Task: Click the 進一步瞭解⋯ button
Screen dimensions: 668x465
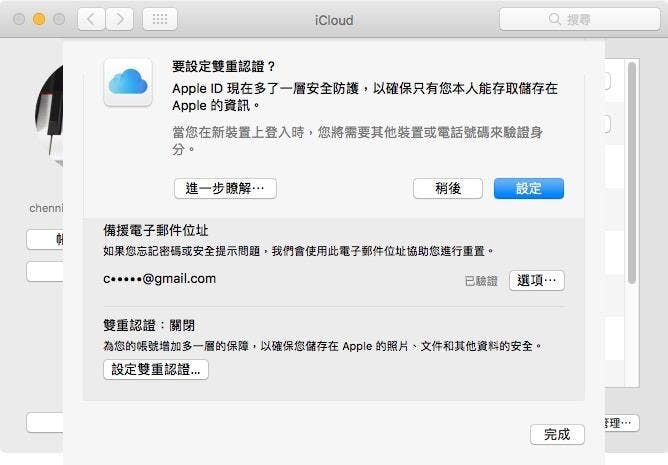Action: pos(224,188)
